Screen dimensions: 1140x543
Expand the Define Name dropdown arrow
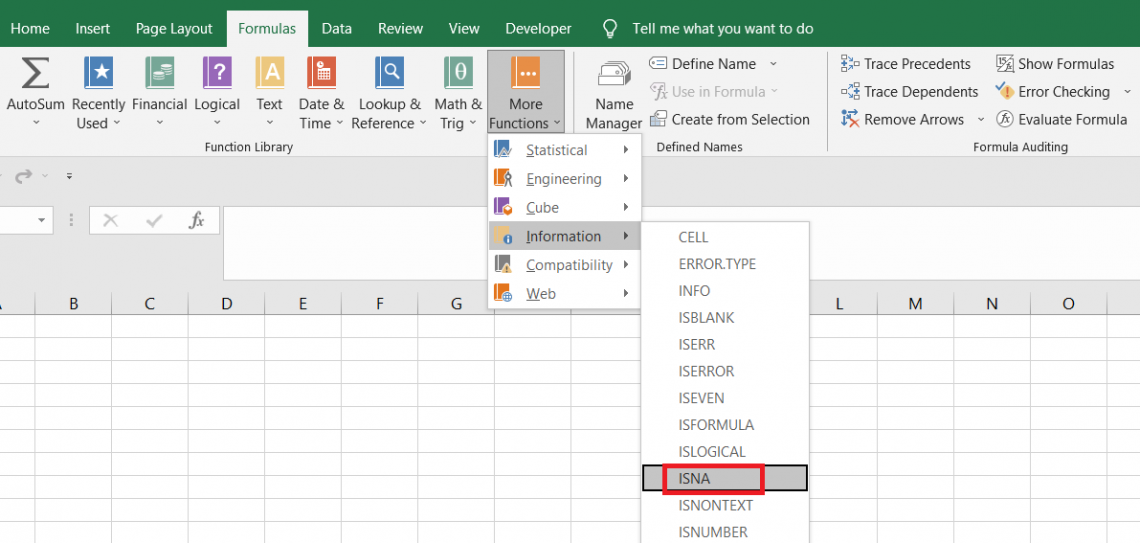[x=773, y=64]
